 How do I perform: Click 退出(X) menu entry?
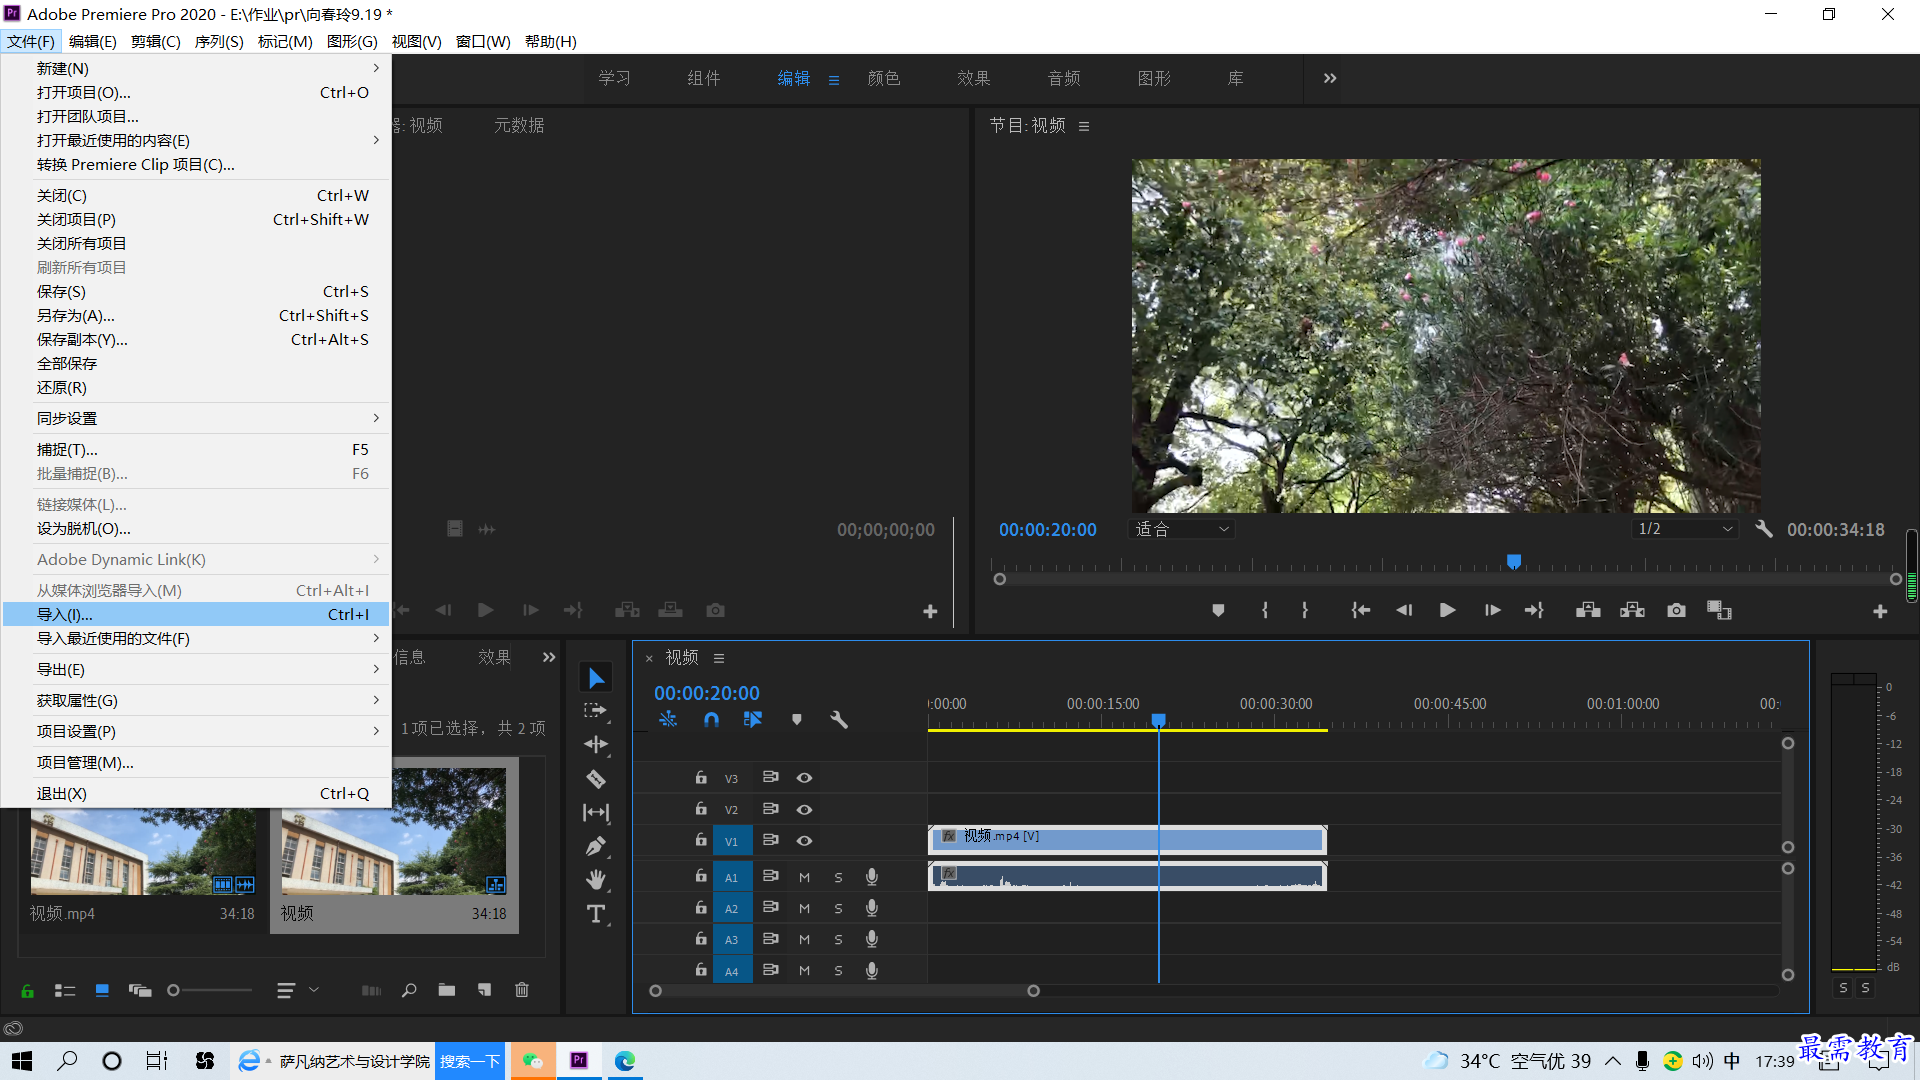click(196, 793)
